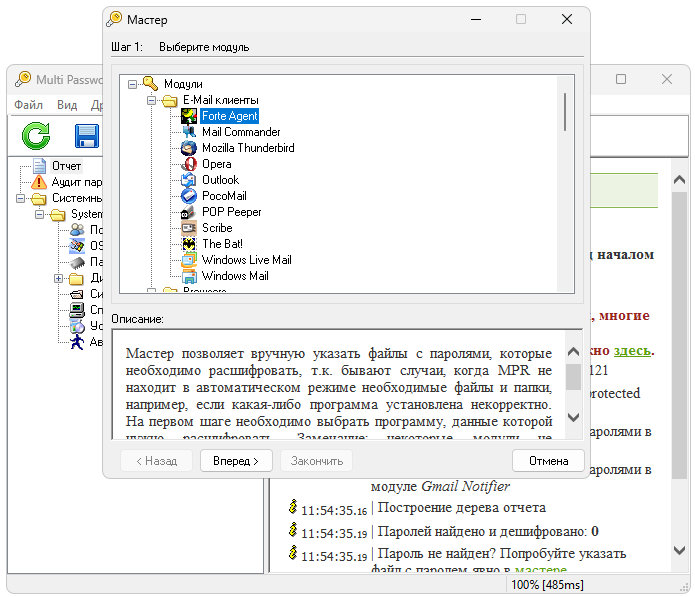Collapse the Системные tree node in sidebar
The height and width of the screenshot is (597, 695).
click(x=21, y=198)
